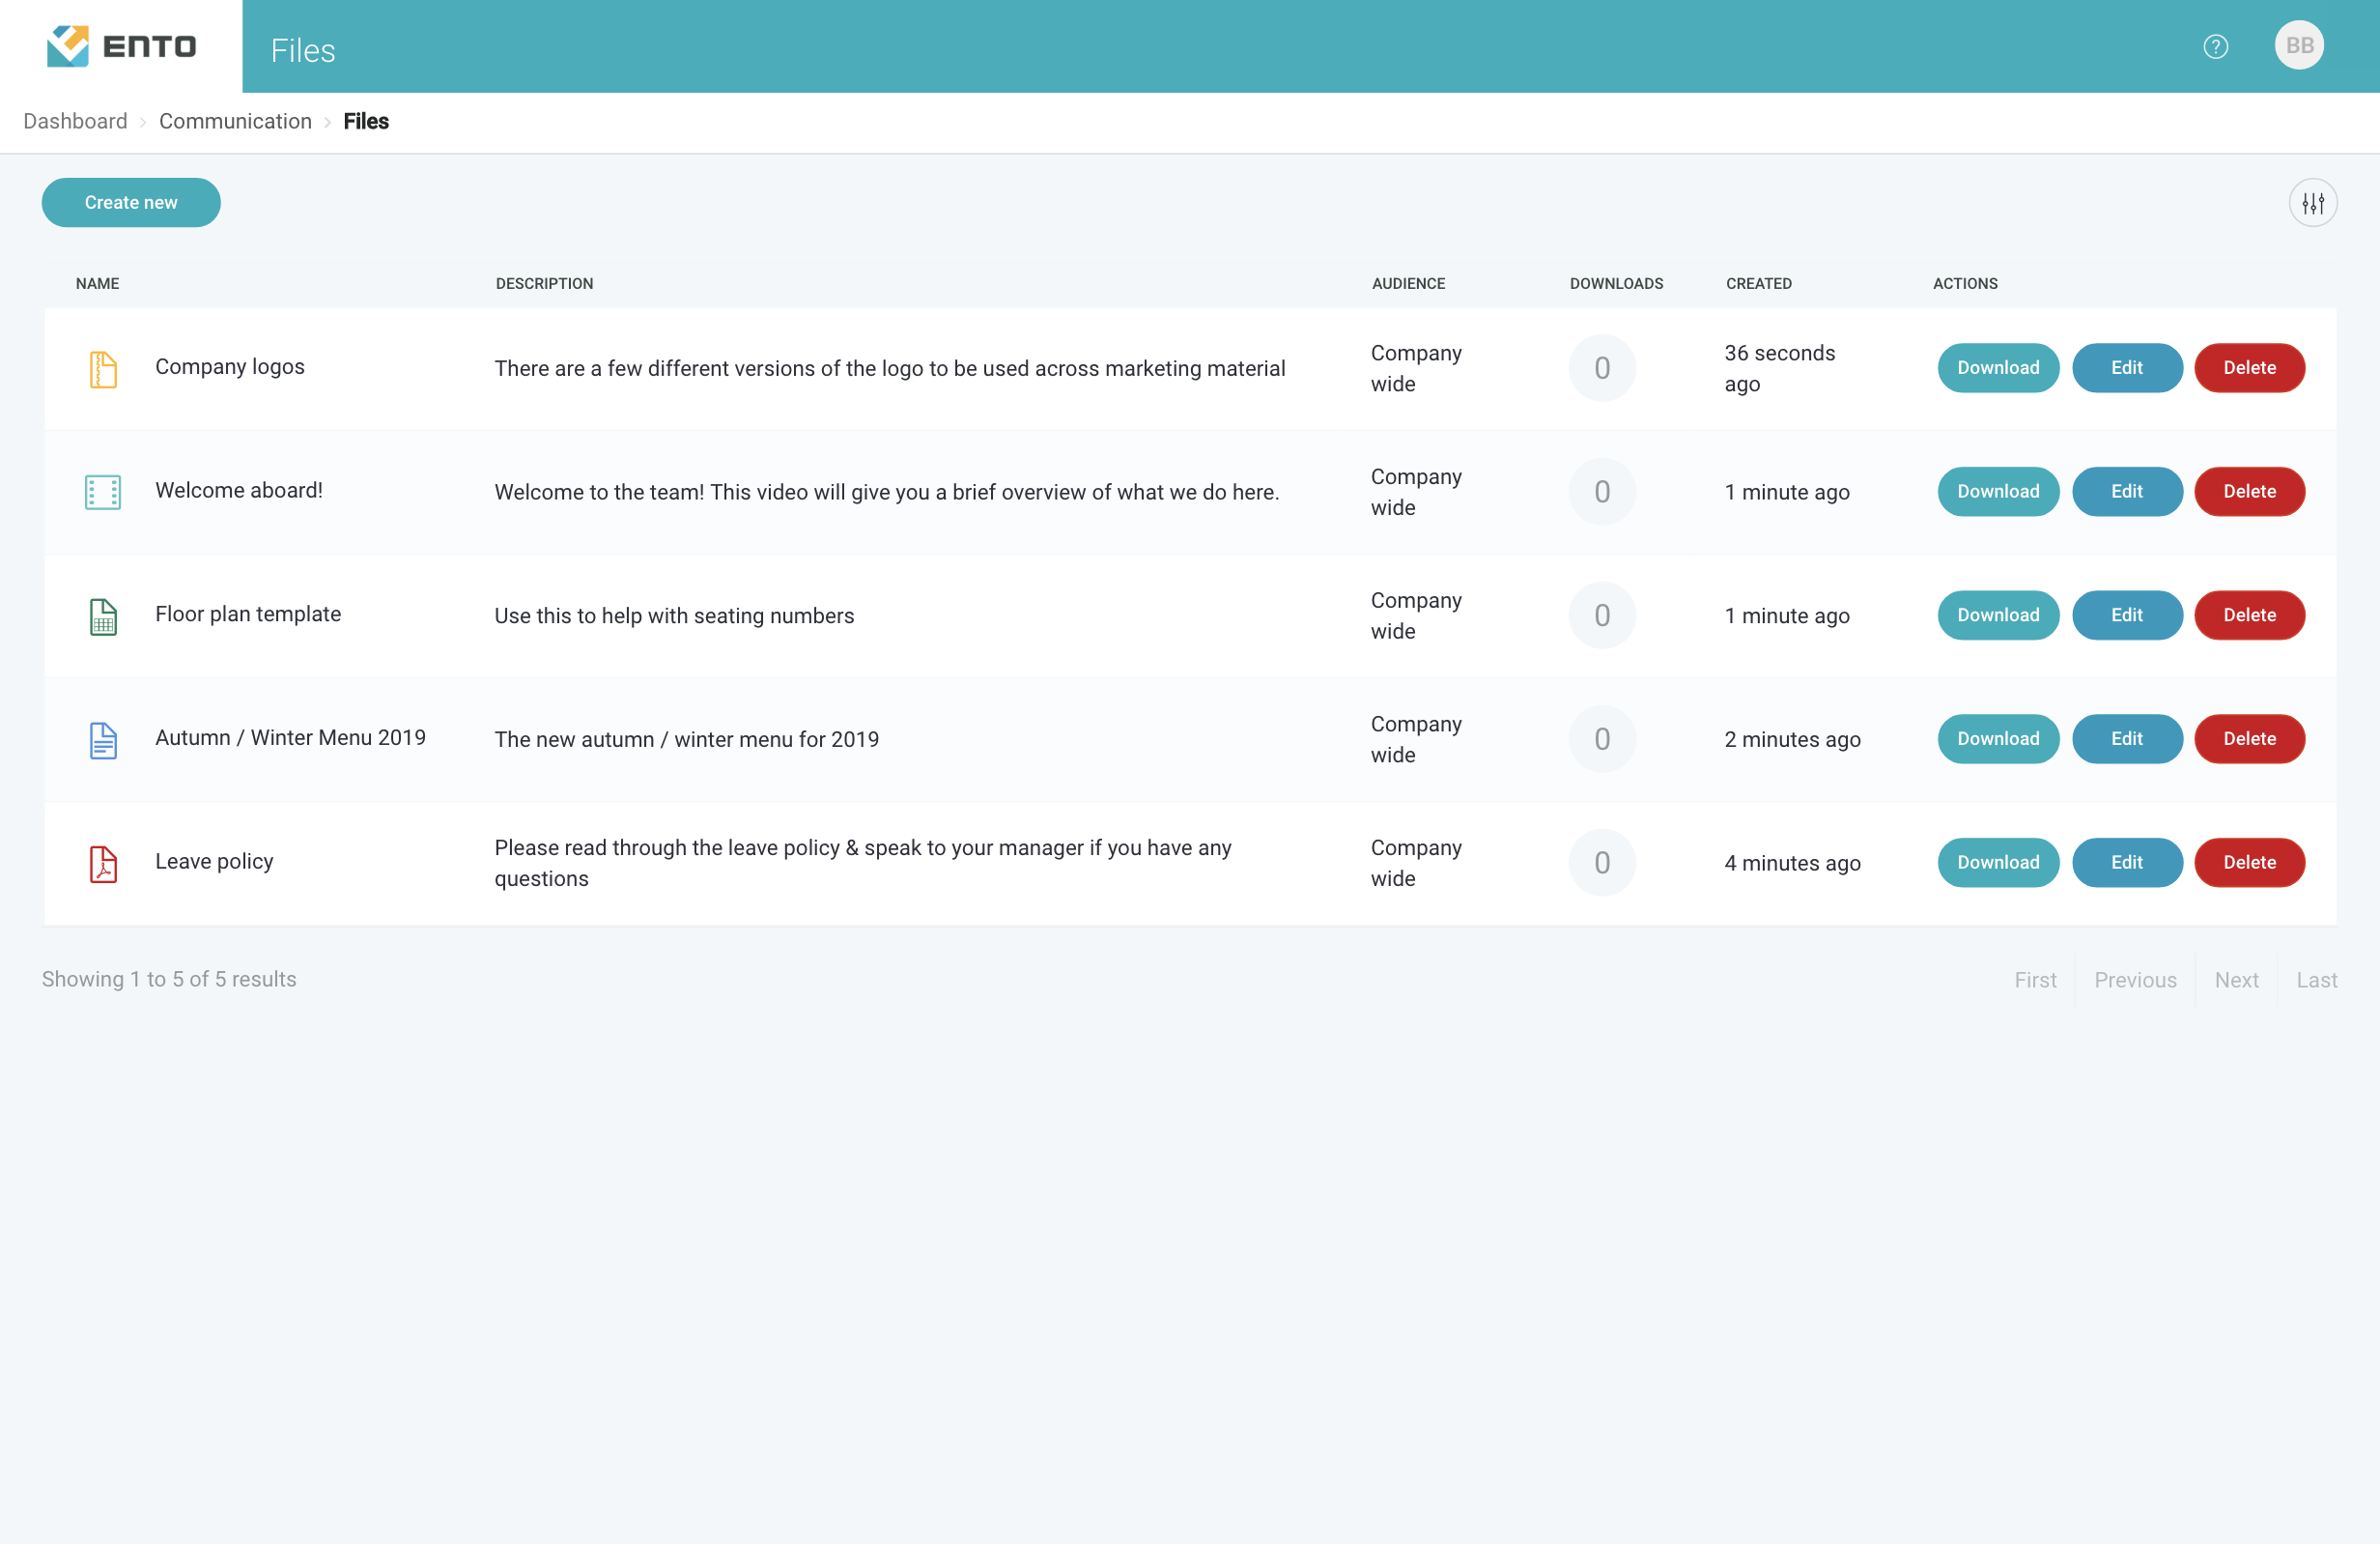Click 'The new autumn / winter menu for 2019' description
2380x1544 pixels.
[687, 740]
